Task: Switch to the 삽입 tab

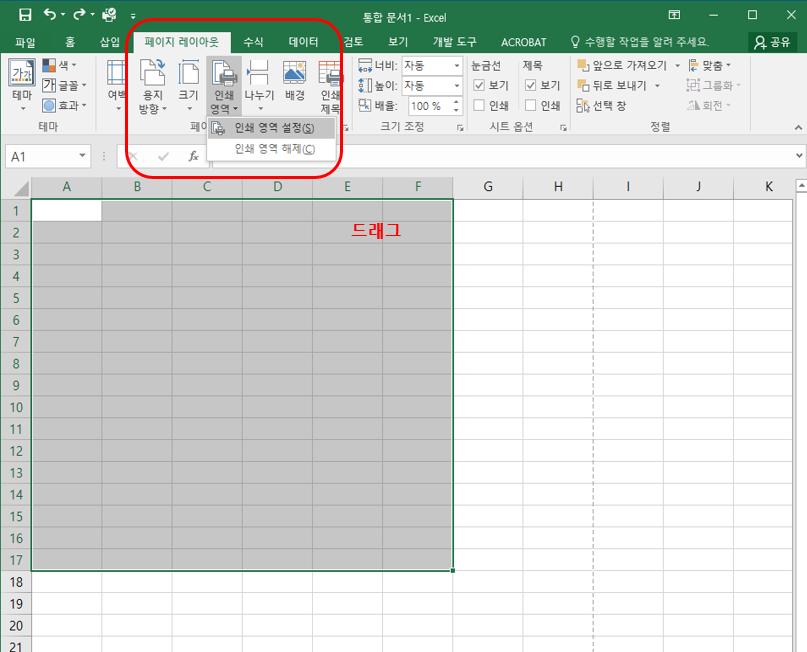Action: [x=110, y=42]
